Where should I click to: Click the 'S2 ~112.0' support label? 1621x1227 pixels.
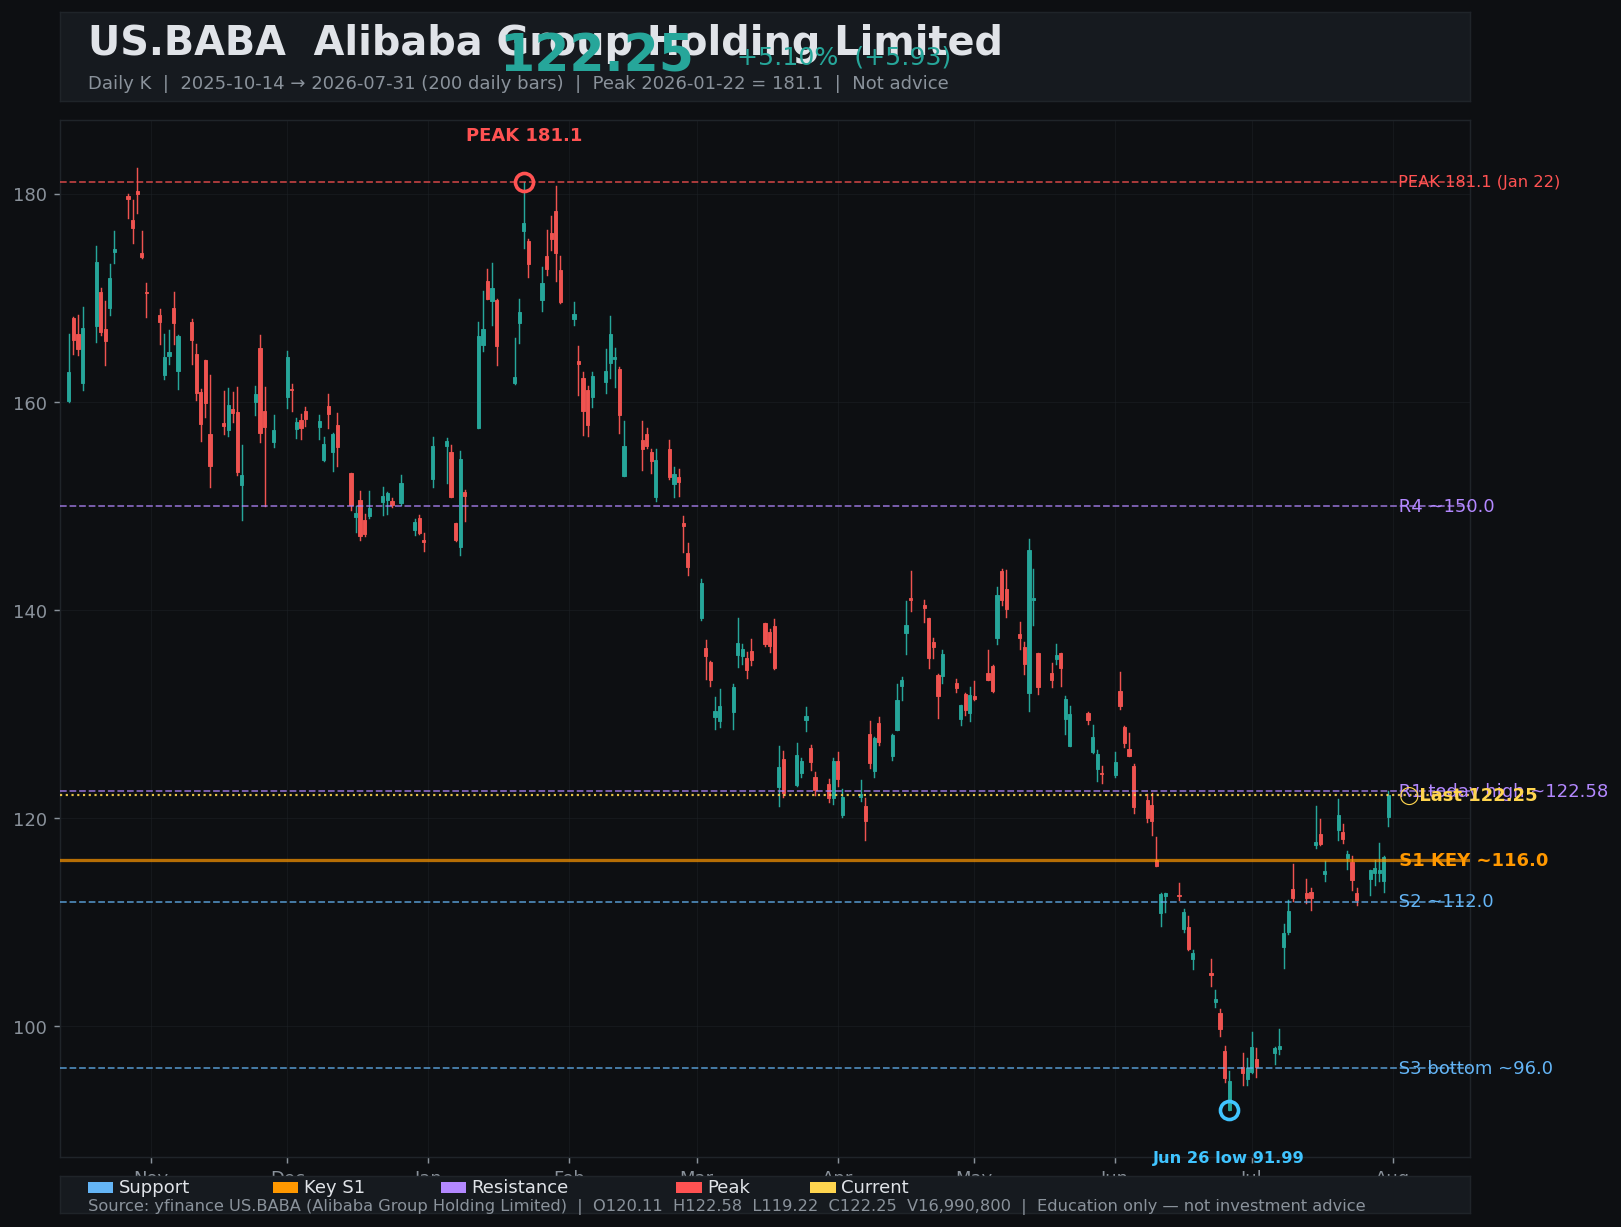[x=1446, y=902]
